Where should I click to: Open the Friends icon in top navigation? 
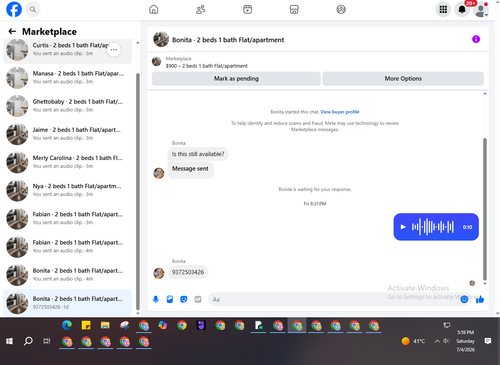pos(200,9)
